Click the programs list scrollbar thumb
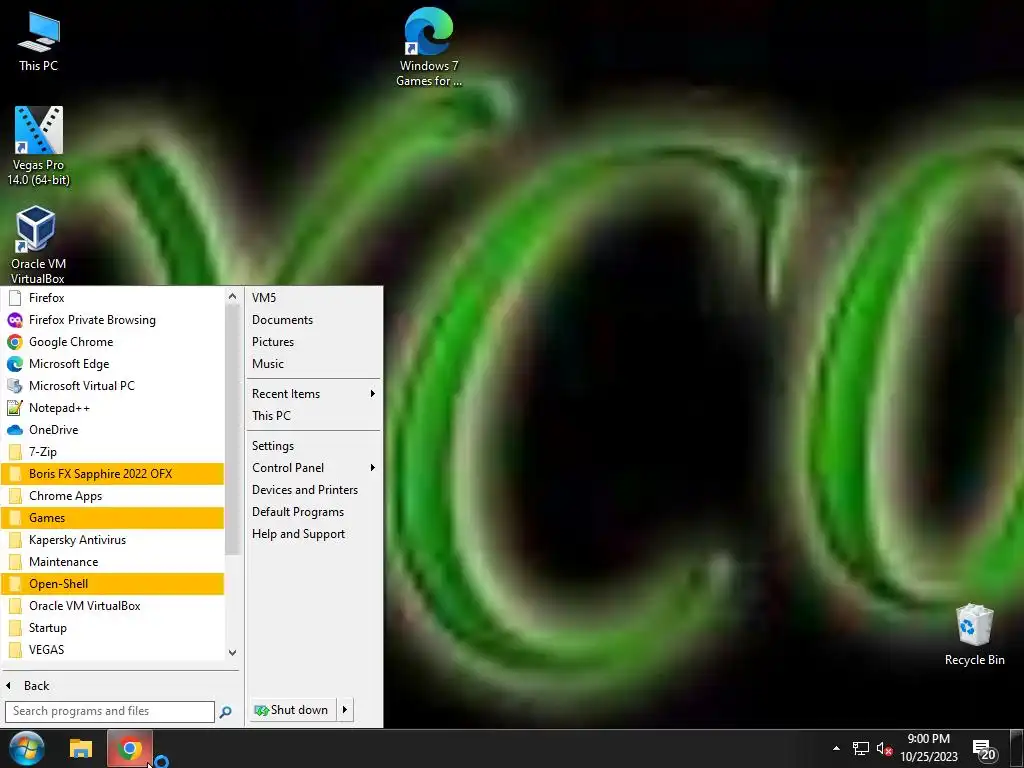 coord(232,430)
